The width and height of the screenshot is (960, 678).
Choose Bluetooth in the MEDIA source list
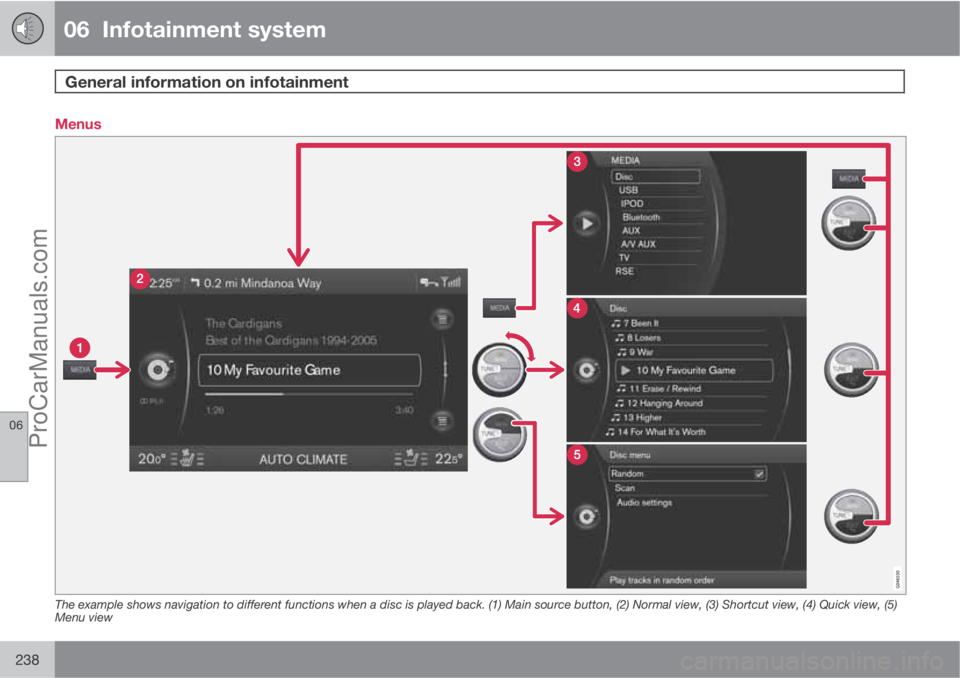641,217
